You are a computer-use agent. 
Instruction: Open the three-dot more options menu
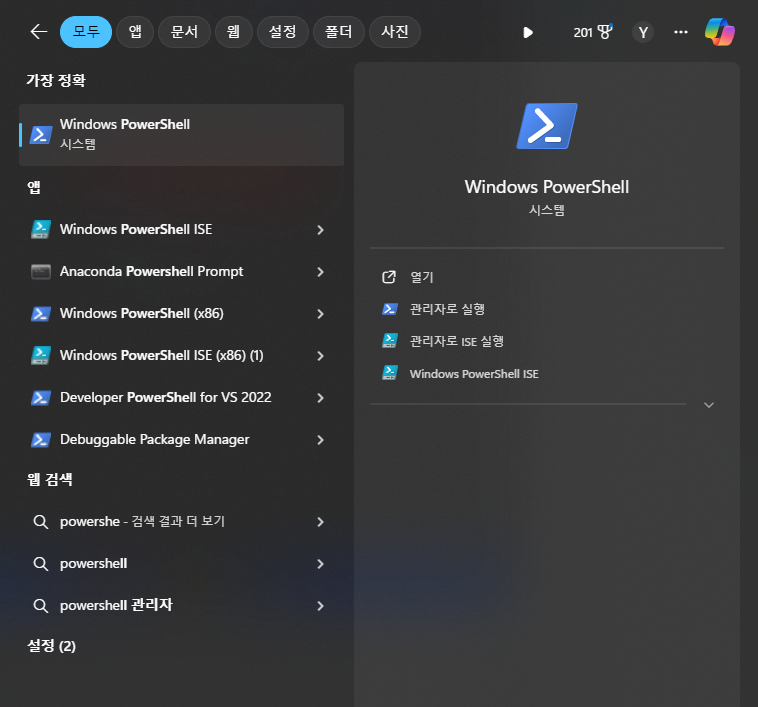coord(681,32)
